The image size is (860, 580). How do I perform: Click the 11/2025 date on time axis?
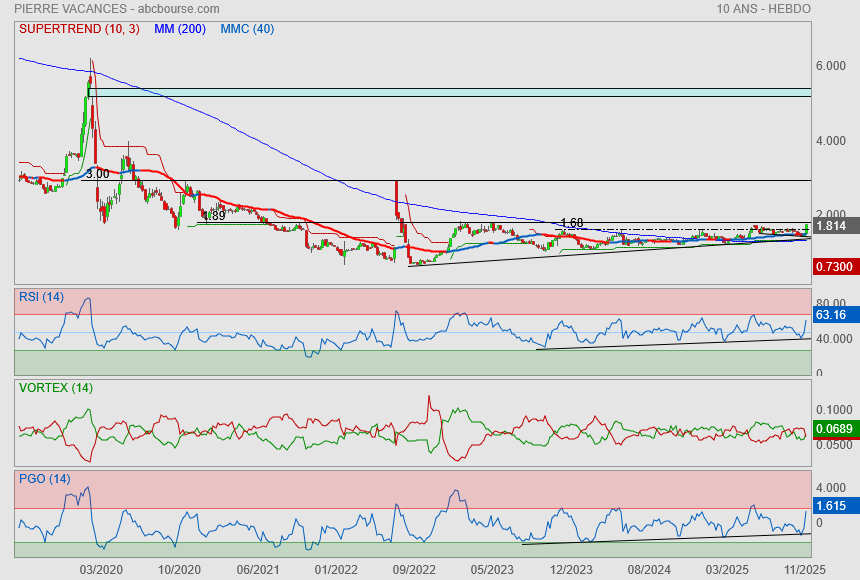point(803,569)
